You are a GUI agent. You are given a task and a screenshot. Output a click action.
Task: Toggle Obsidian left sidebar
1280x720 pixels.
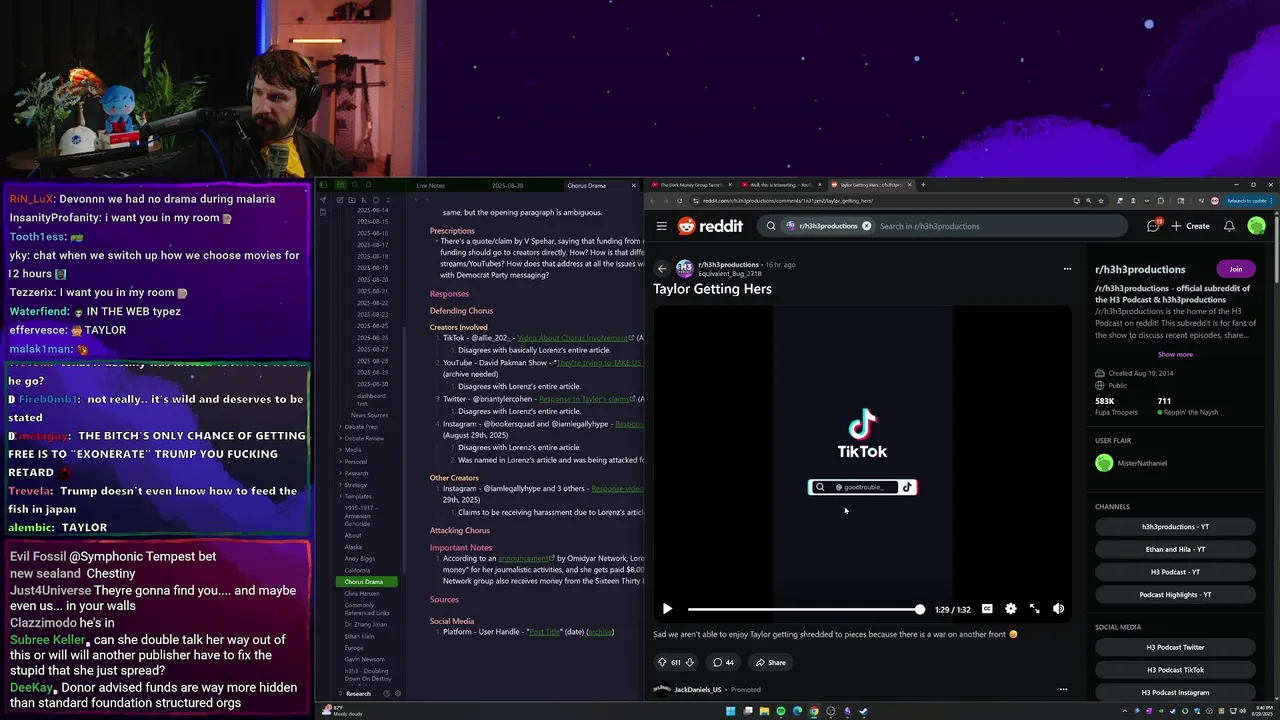[324, 185]
